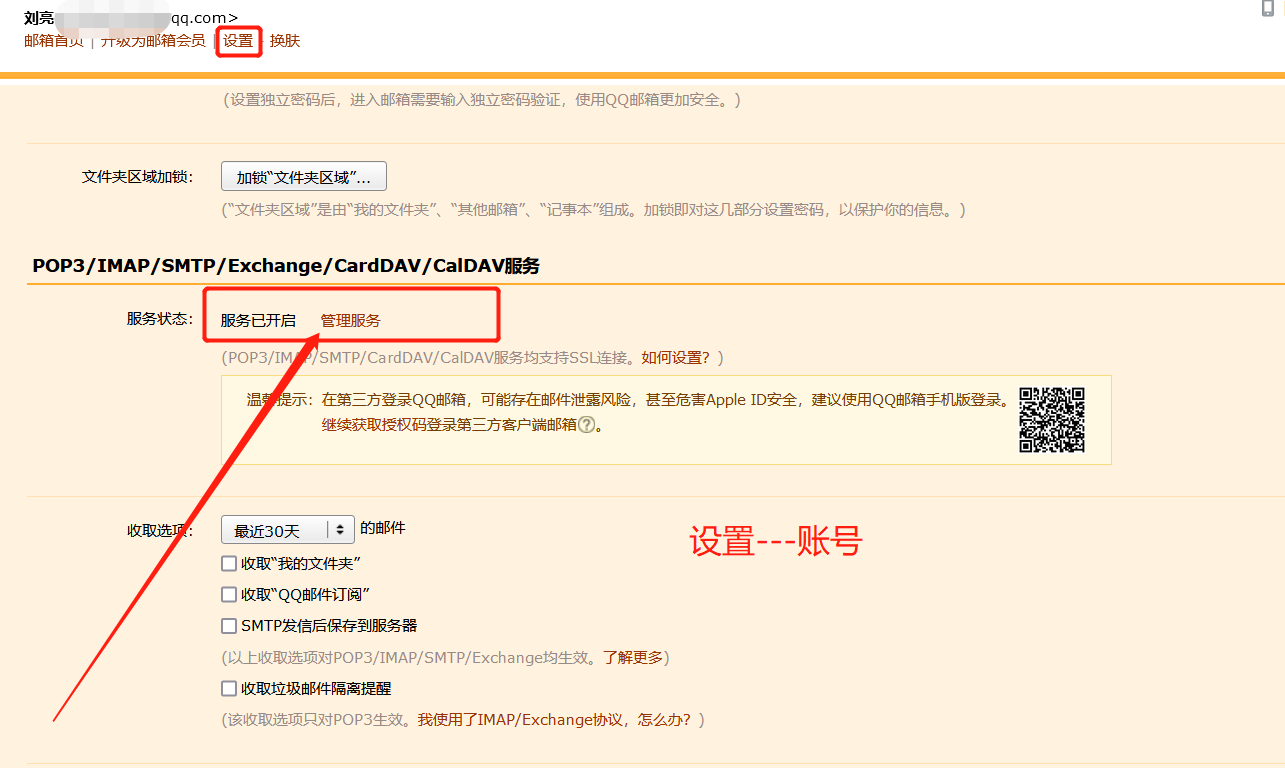
Task: Open the 如何设置? help link
Action: 676,358
